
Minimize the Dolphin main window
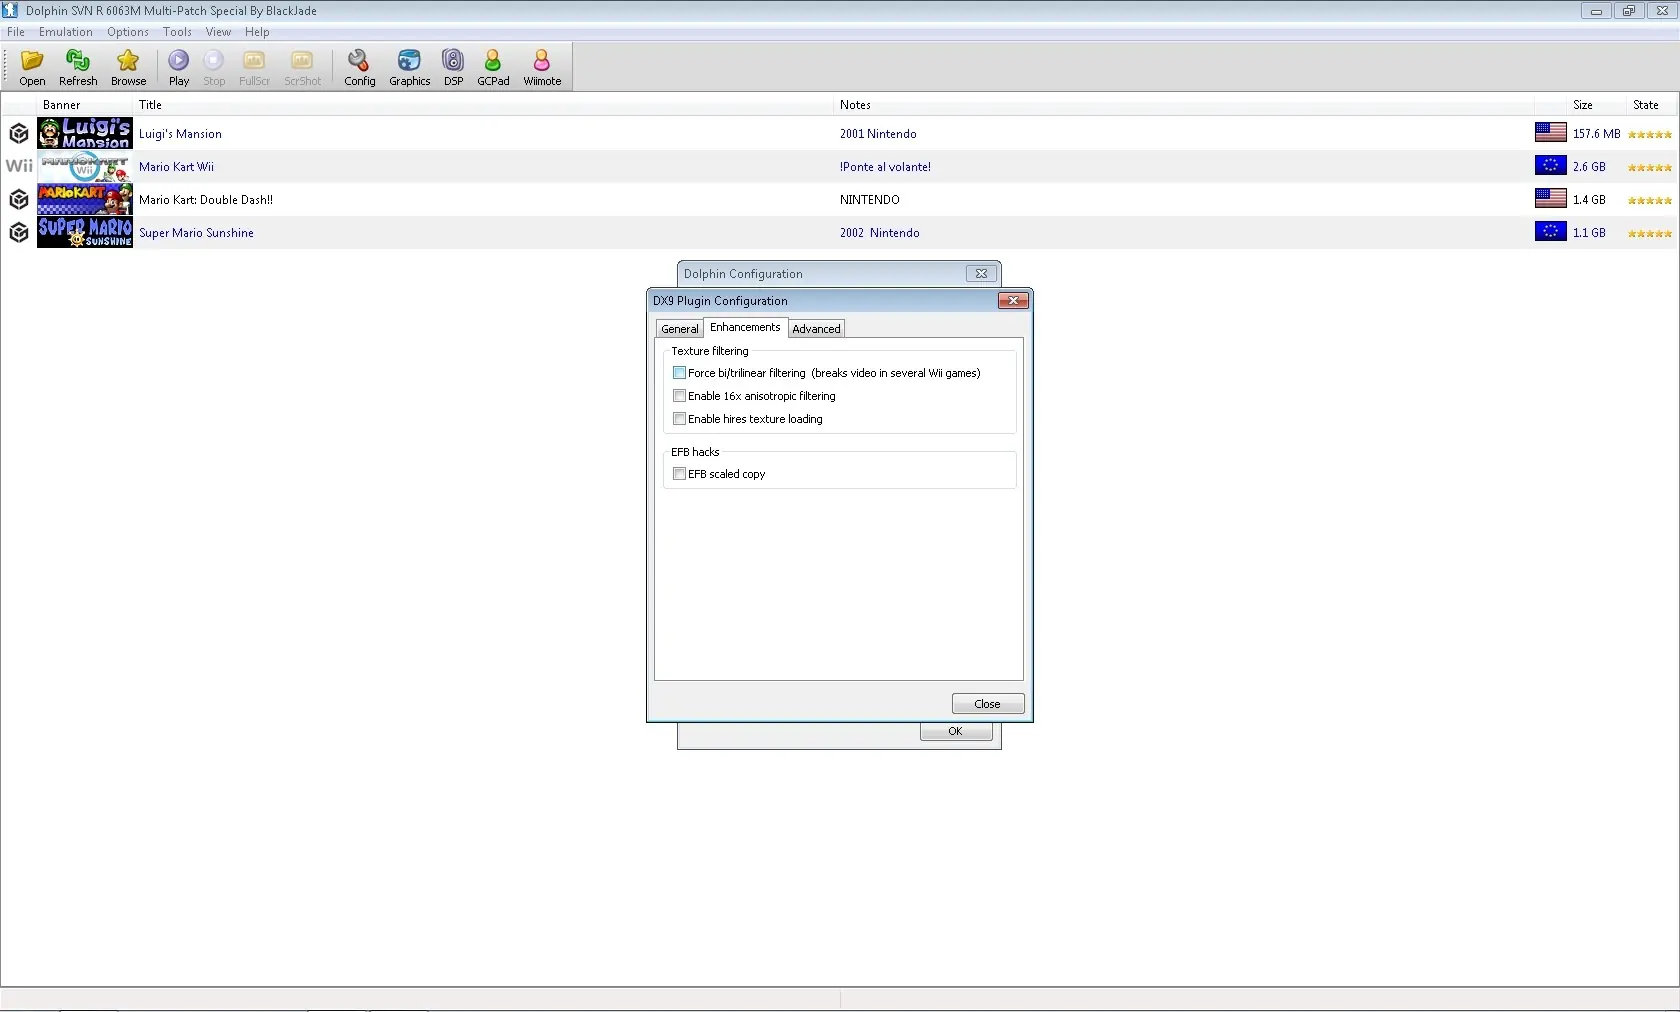click(x=1596, y=11)
